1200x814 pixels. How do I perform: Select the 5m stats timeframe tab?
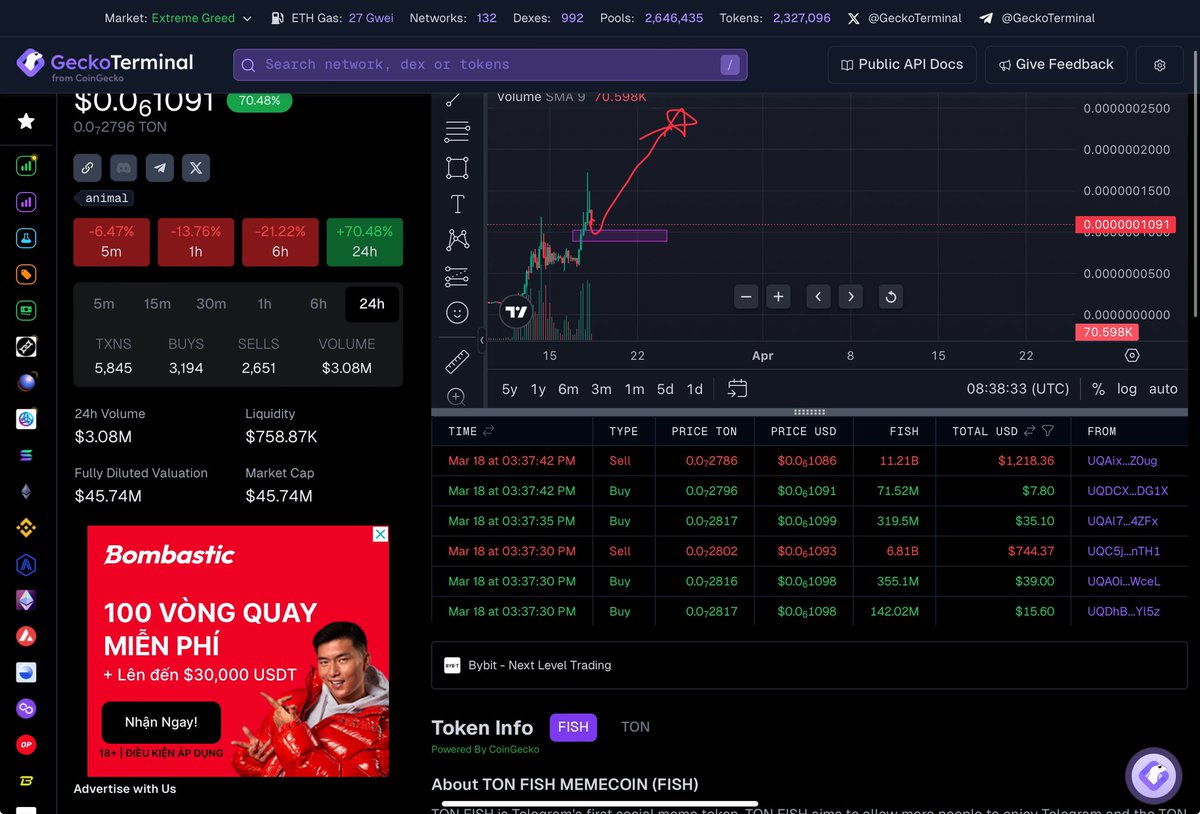pos(104,304)
